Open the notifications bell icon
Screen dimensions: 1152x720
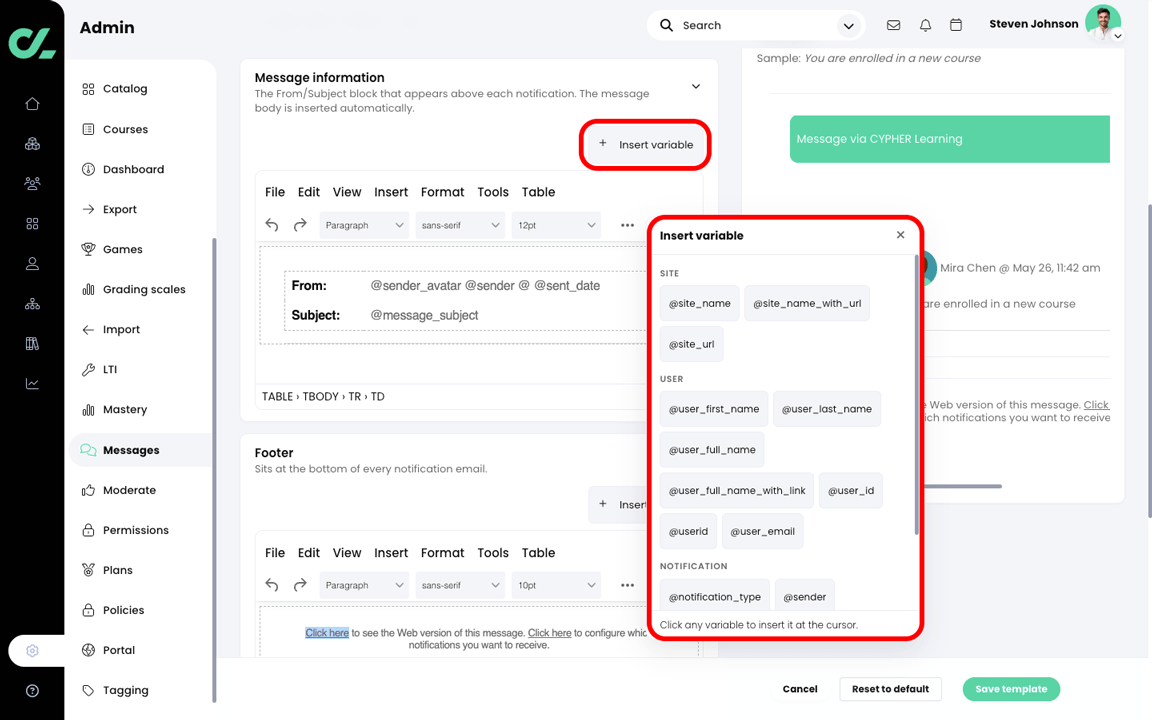pyautogui.click(x=925, y=25)
